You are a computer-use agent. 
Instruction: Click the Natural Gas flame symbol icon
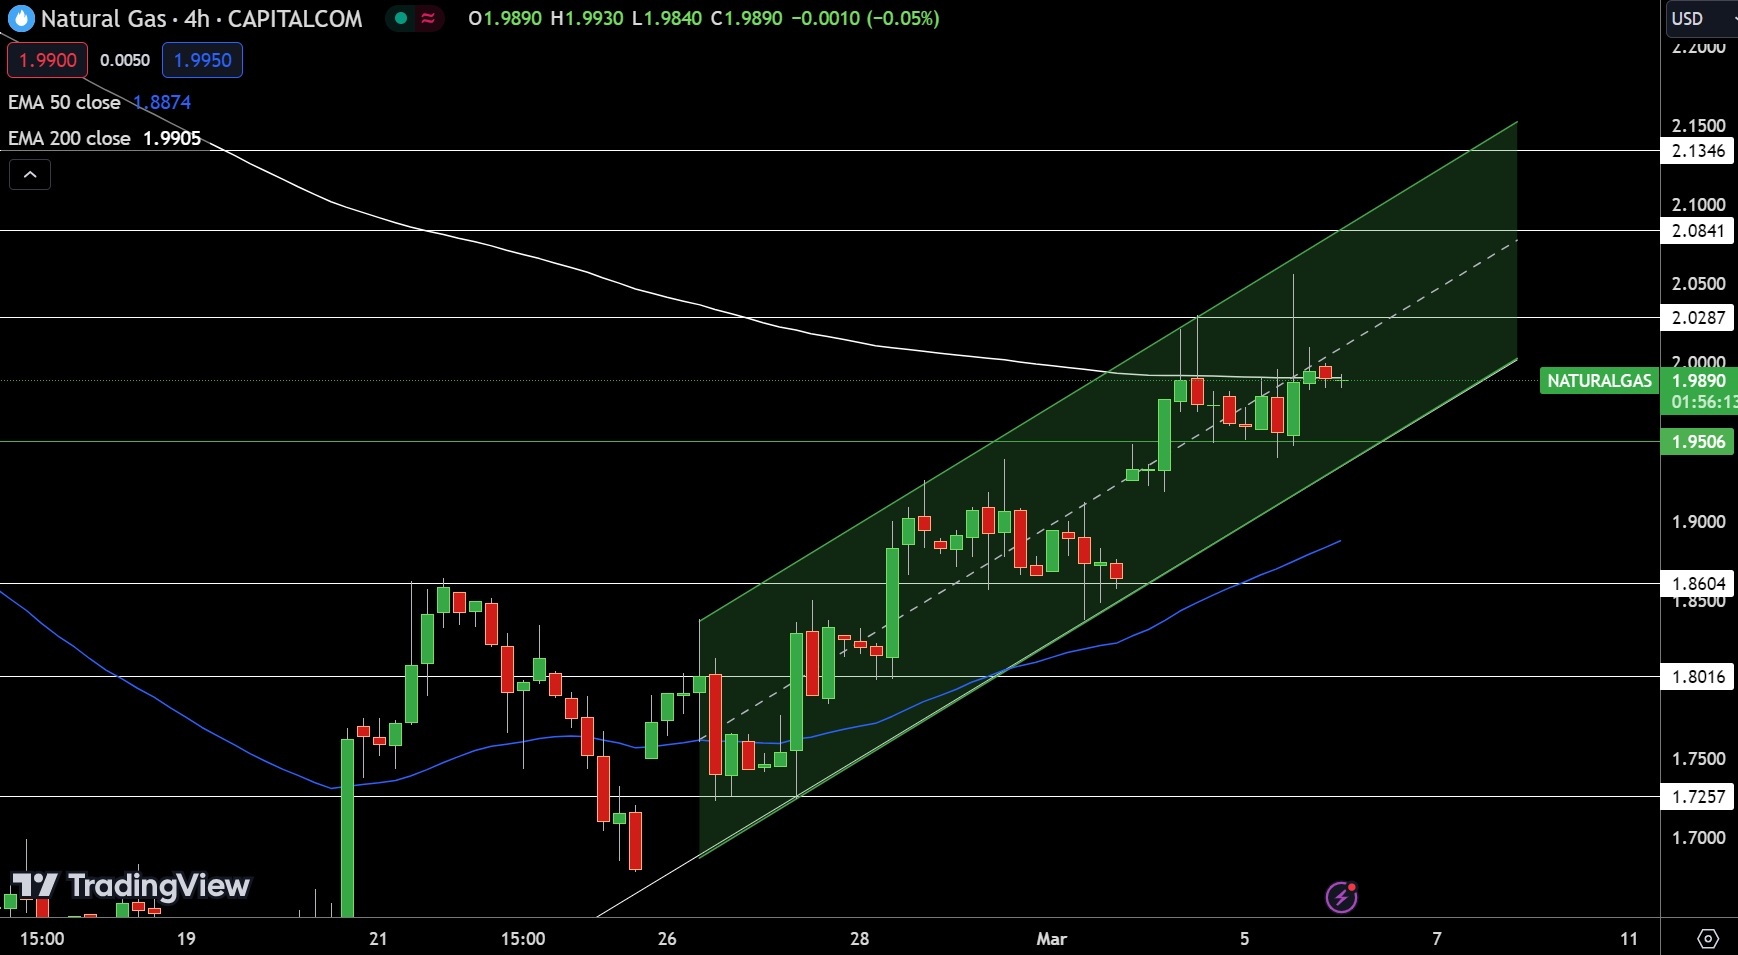pos(21,18)
